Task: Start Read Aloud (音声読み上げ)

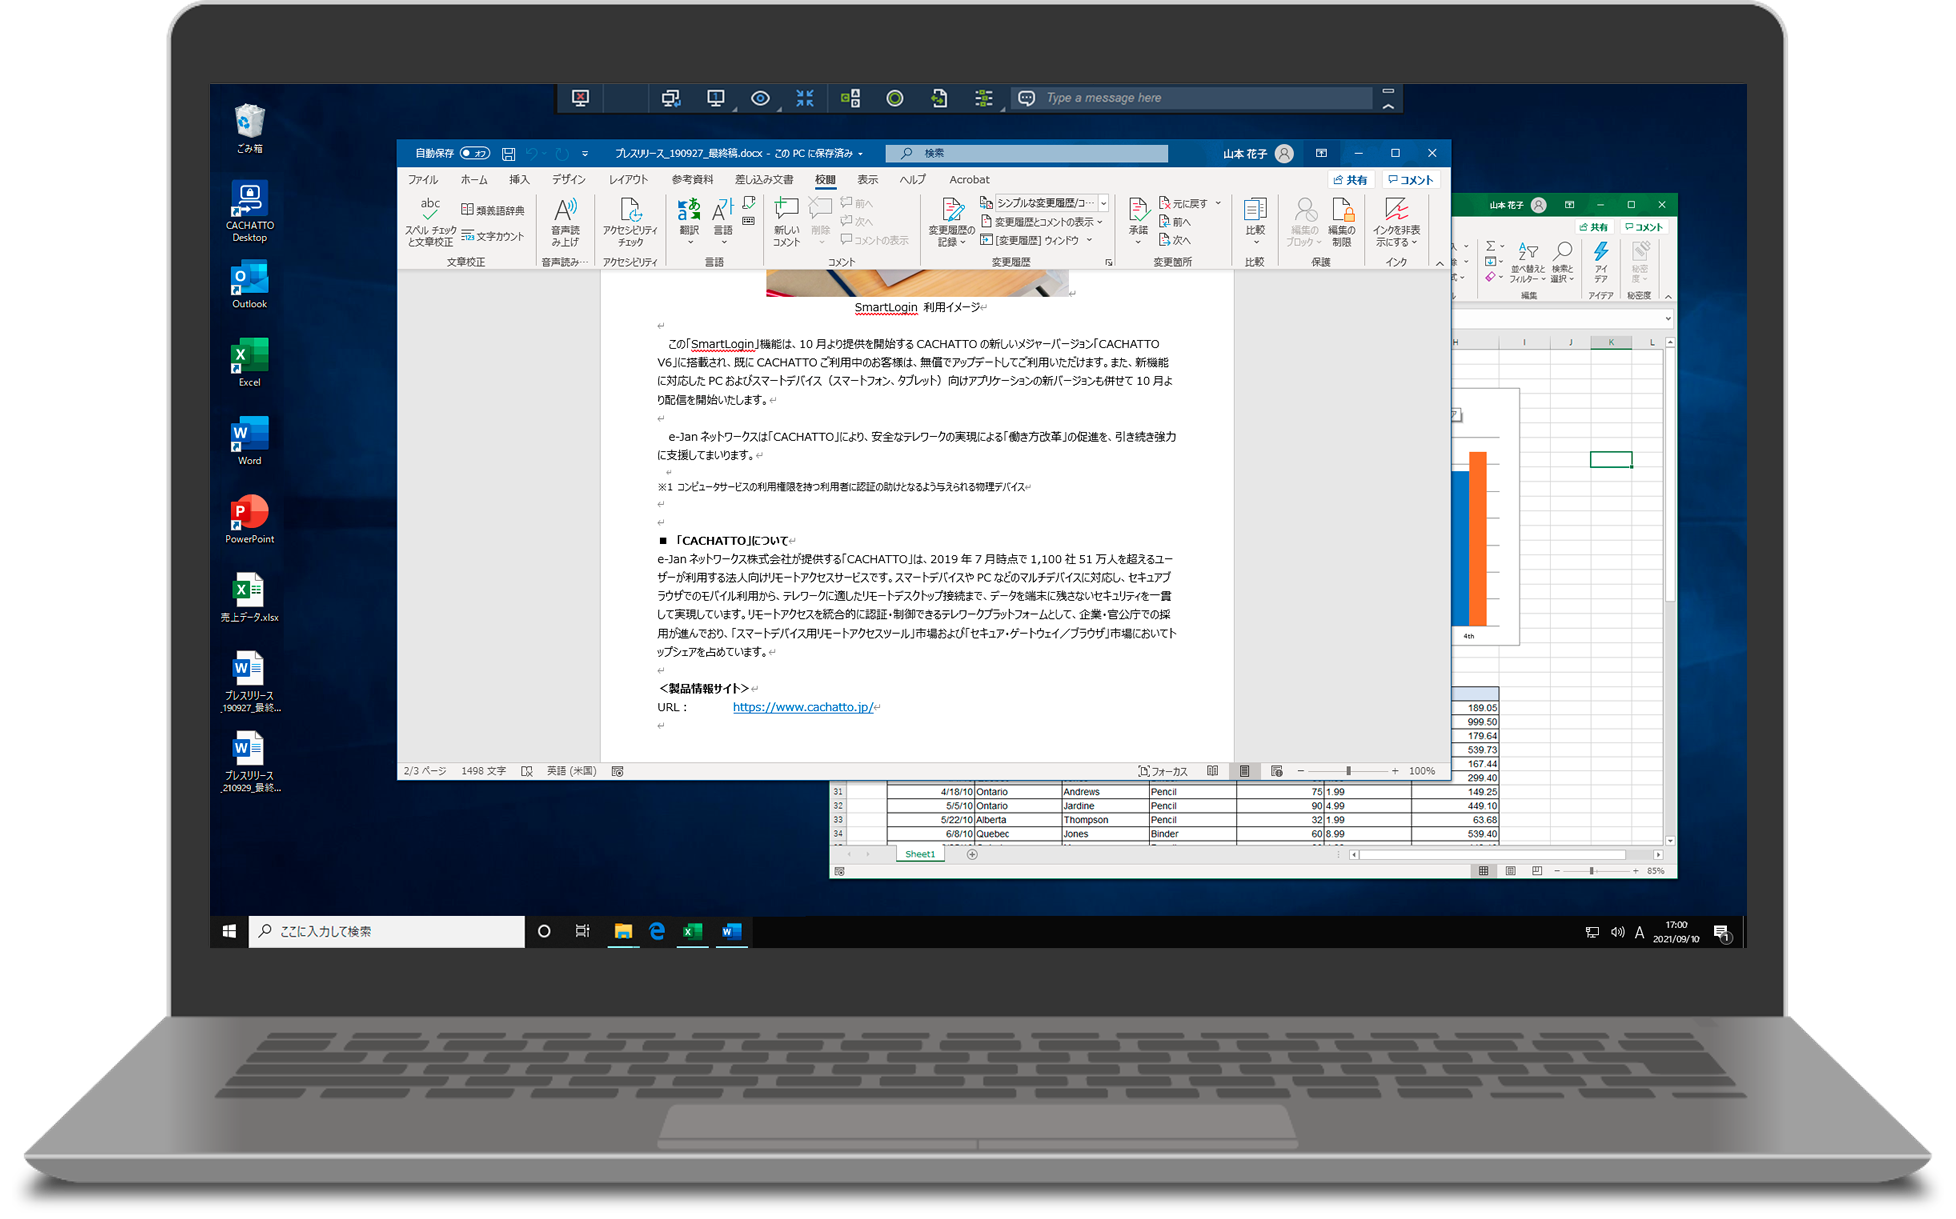Action: pos(565,222)
